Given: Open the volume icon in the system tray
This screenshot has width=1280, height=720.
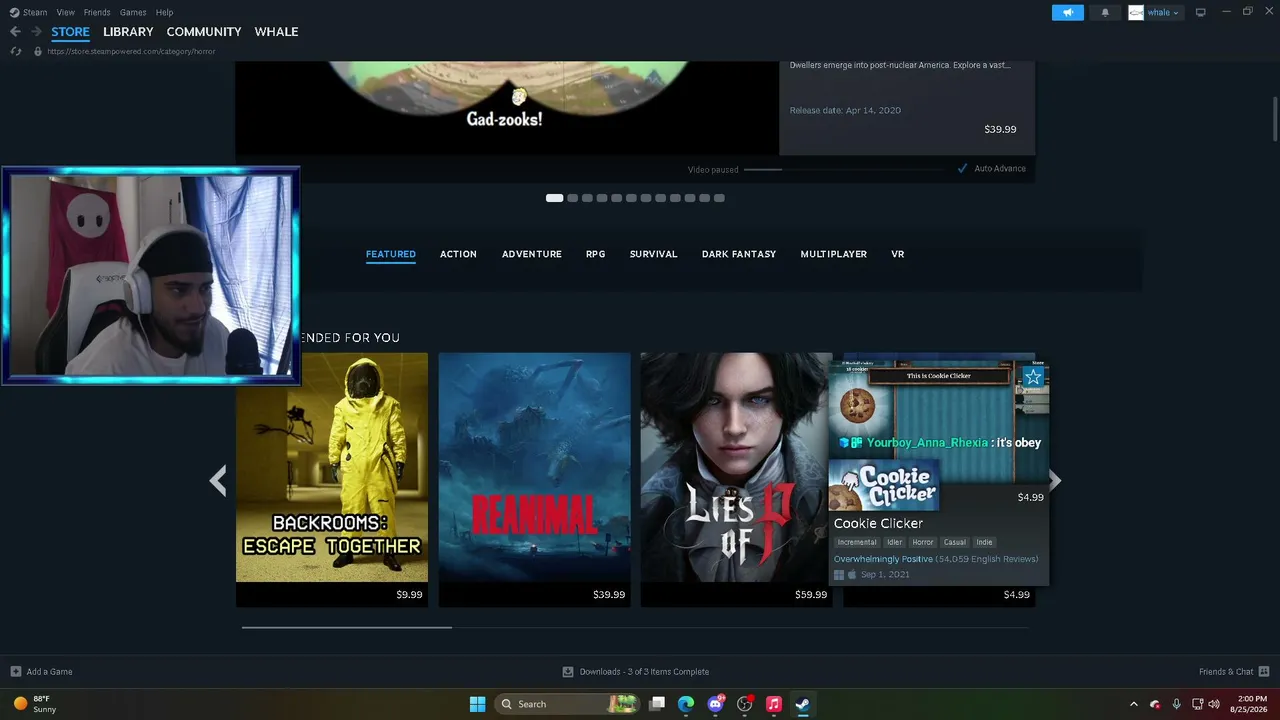Looking at the screenshot, I should [1214, 704].
